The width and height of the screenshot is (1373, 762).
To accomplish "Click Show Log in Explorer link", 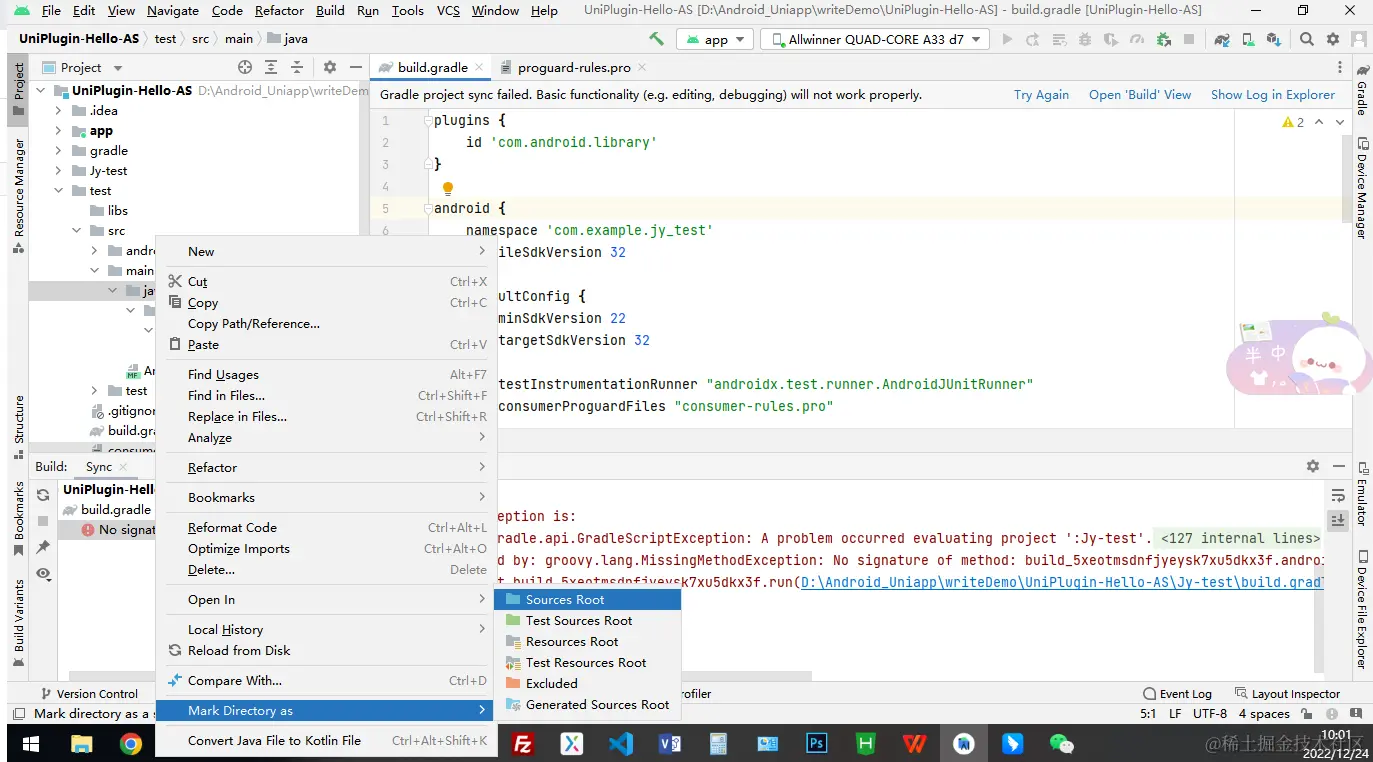I will 1272,94.
